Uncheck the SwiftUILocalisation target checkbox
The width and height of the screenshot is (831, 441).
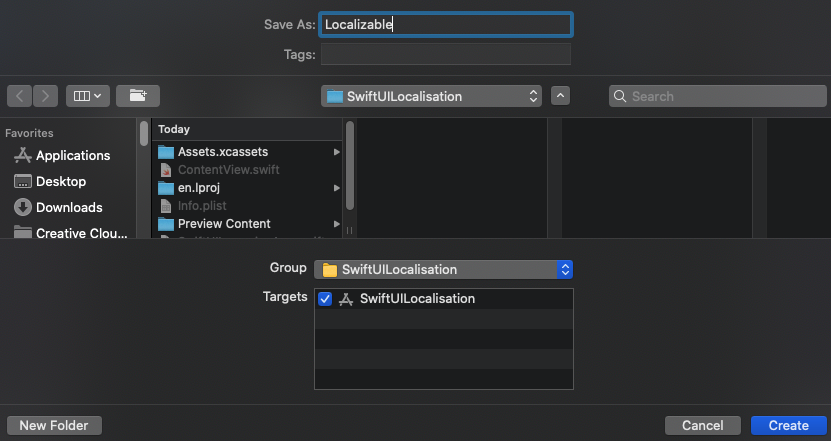pyautogui.click(x=325, y=299)
